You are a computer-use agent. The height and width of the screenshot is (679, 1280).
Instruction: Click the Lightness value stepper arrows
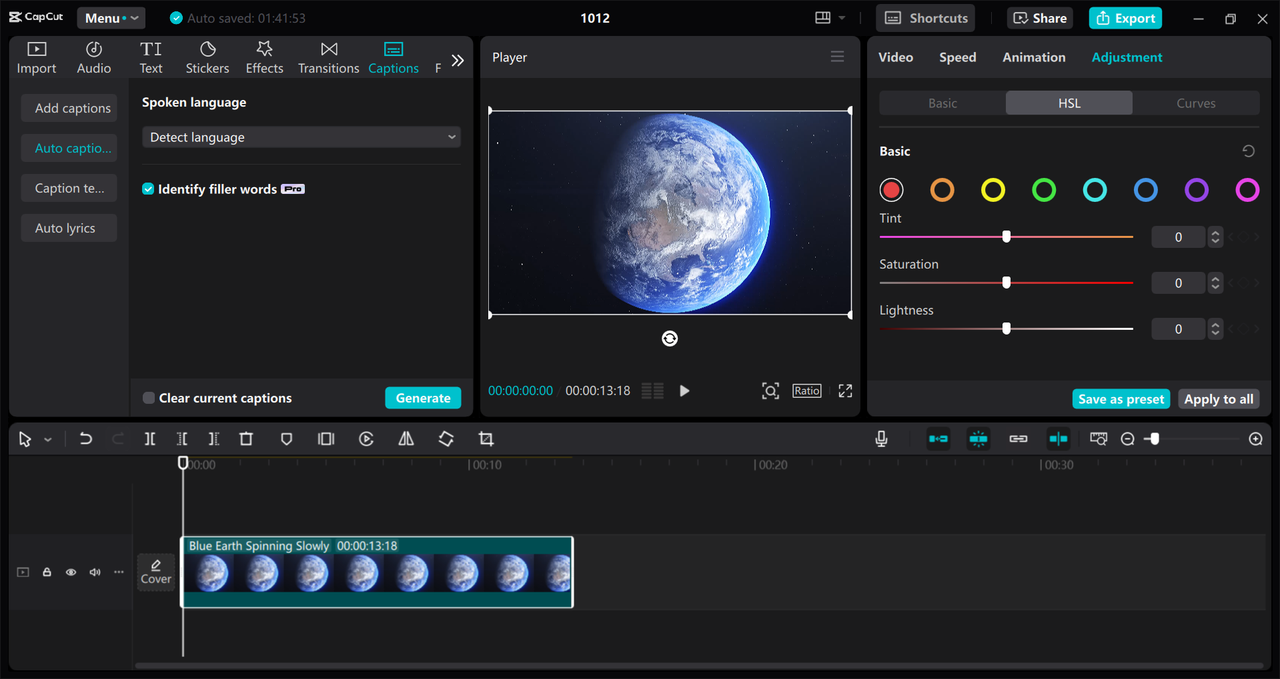[x=1215, y=329]
